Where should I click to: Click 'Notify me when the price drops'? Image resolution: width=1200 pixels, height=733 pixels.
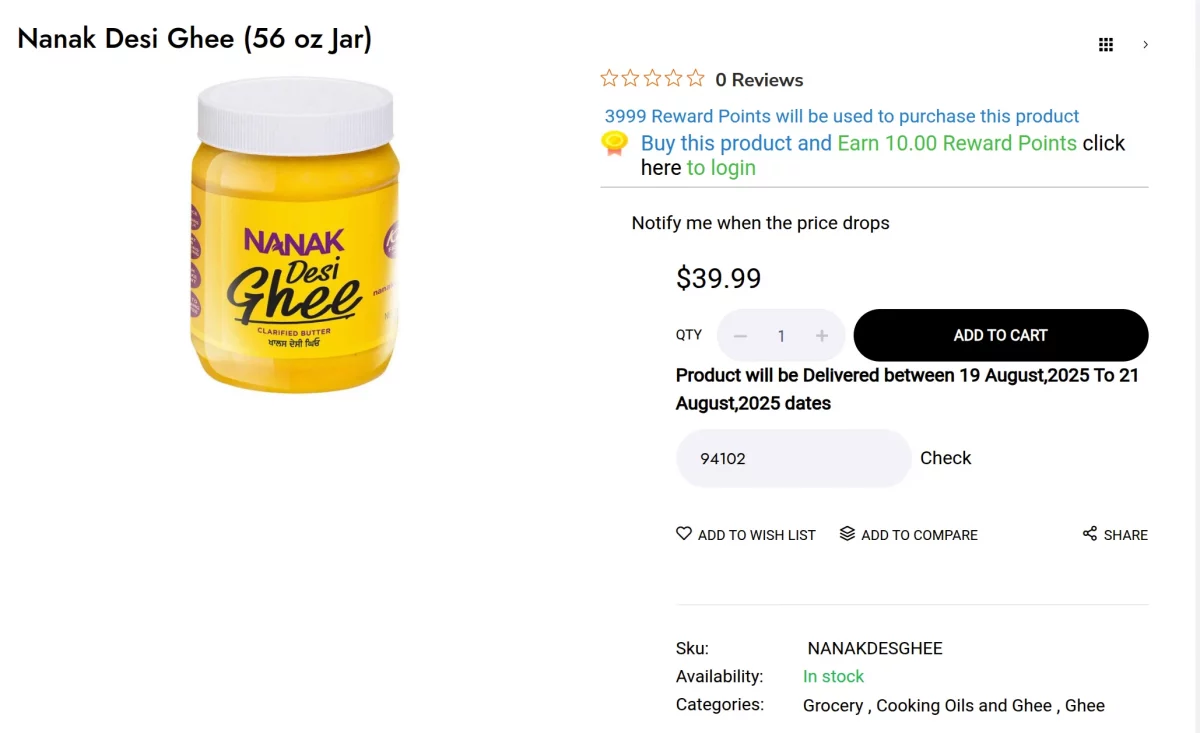pyautogui.click(x=760, y=223)
